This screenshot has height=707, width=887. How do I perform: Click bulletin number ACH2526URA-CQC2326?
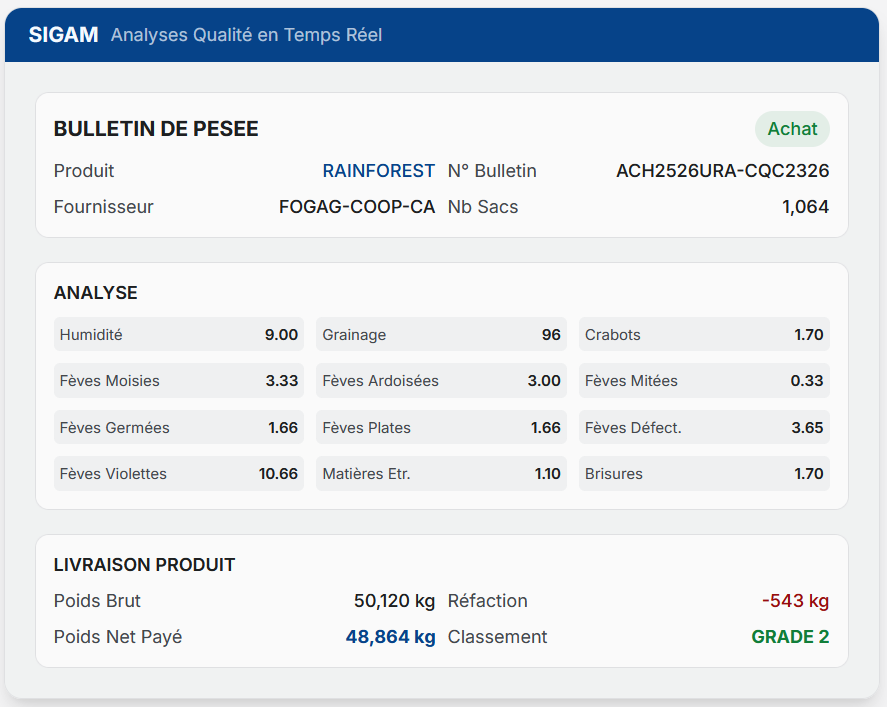pos(722,171)
